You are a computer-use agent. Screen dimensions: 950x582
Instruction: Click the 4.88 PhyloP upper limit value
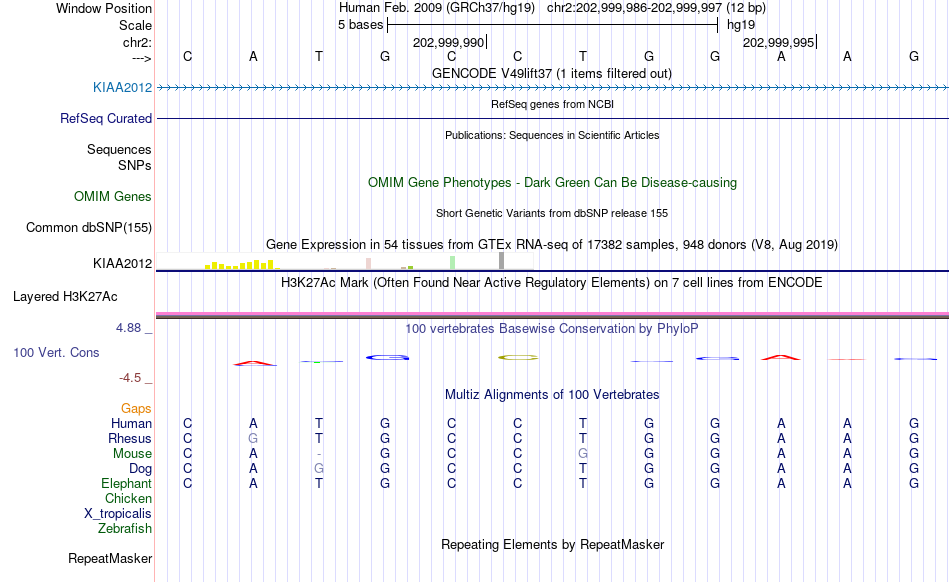(x=128, y=328)
